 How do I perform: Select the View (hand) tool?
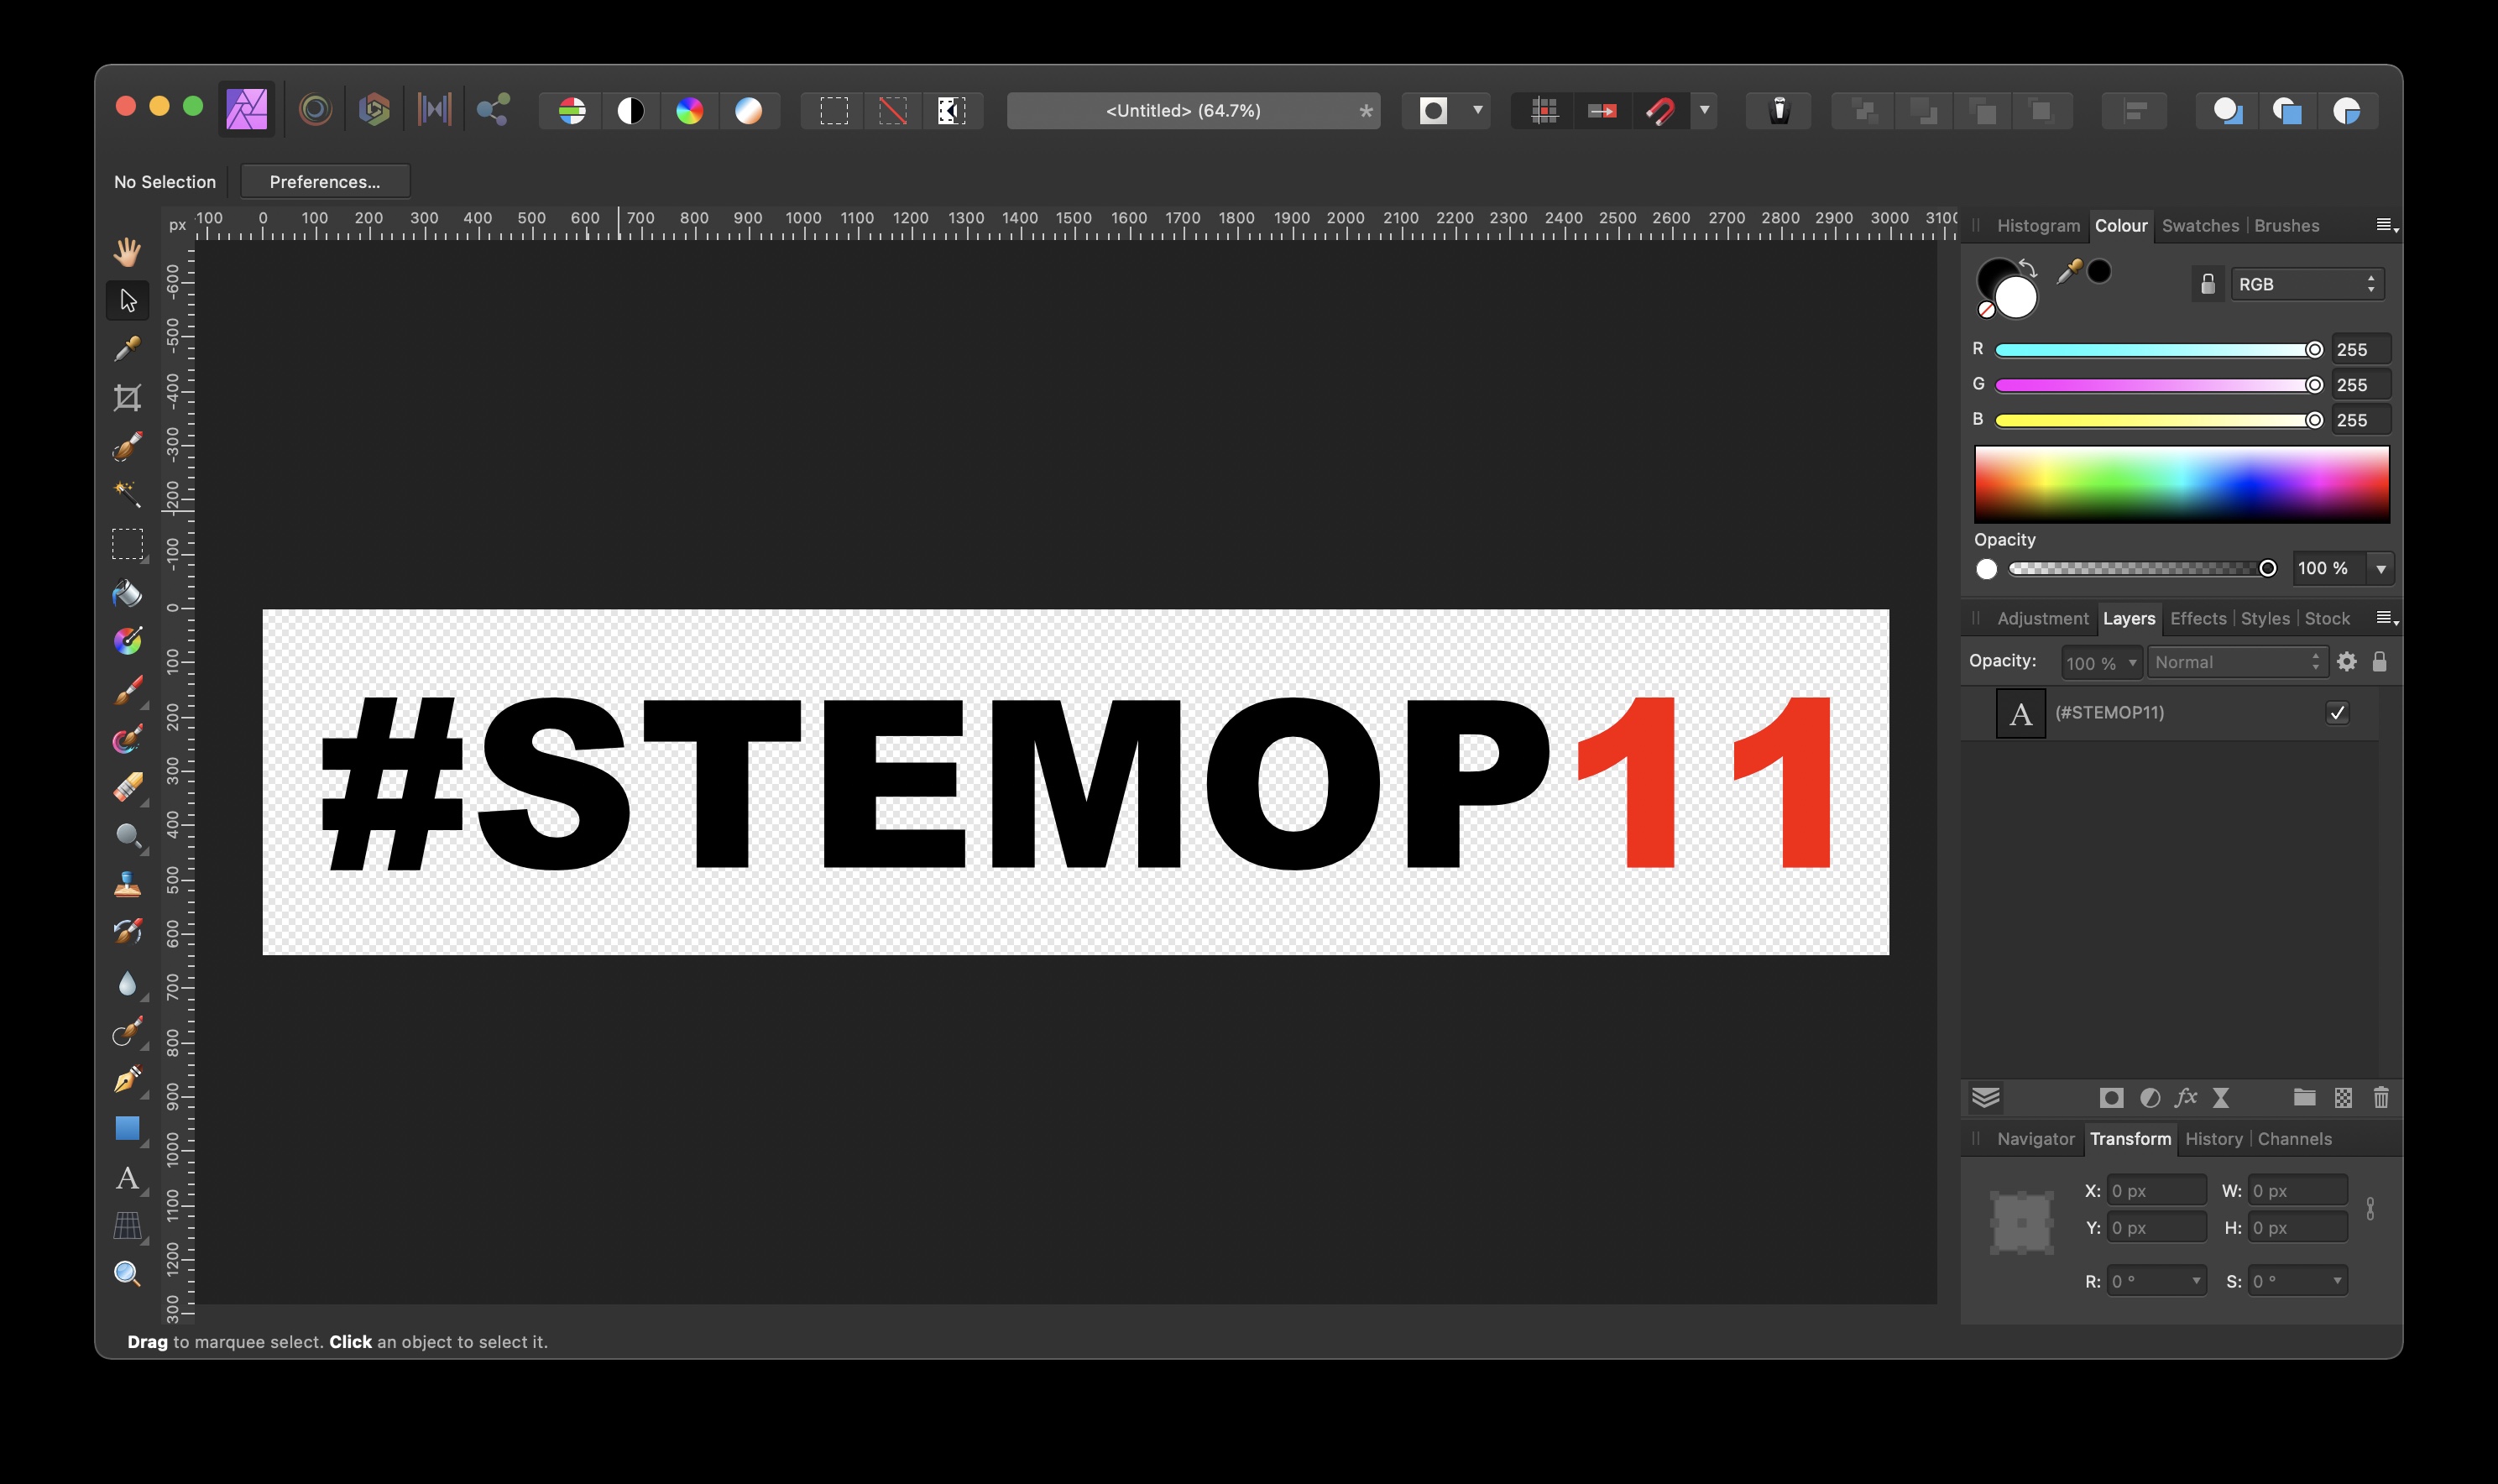[127, 251]
